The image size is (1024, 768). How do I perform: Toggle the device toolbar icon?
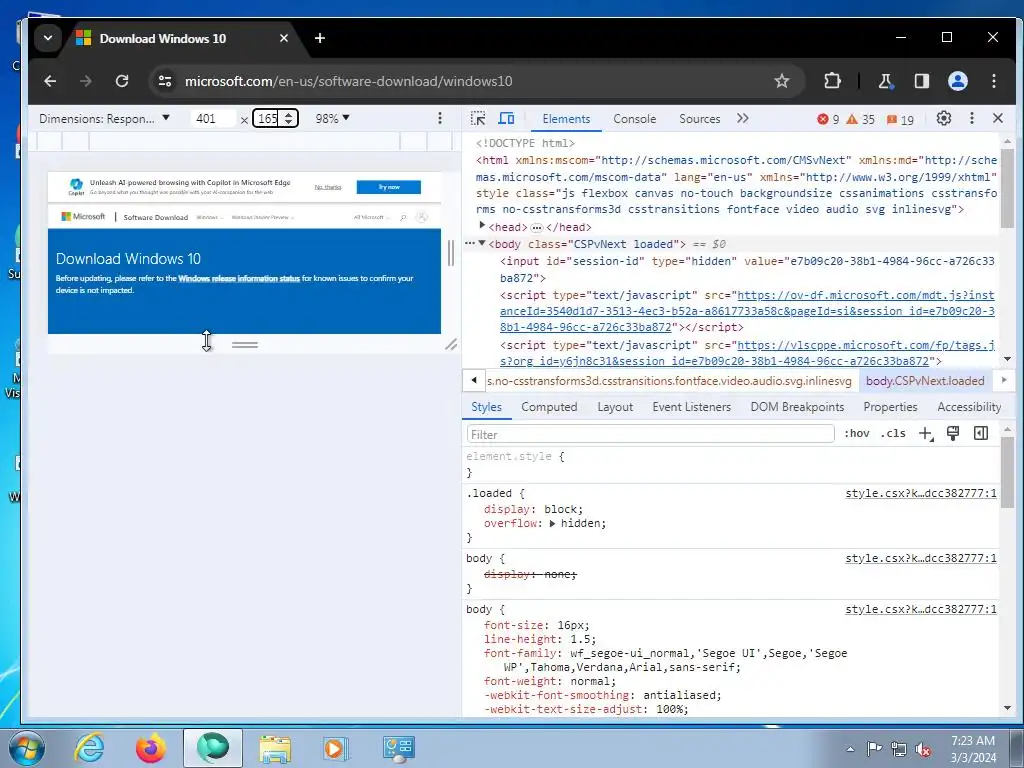tap(506, 118)
